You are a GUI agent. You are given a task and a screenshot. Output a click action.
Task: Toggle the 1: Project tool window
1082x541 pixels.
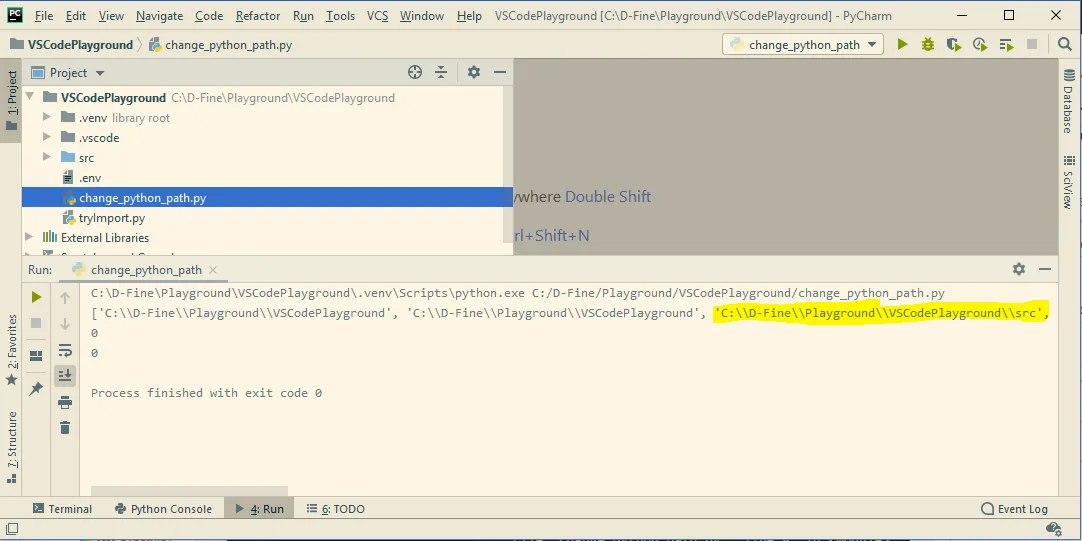(12, 101)
